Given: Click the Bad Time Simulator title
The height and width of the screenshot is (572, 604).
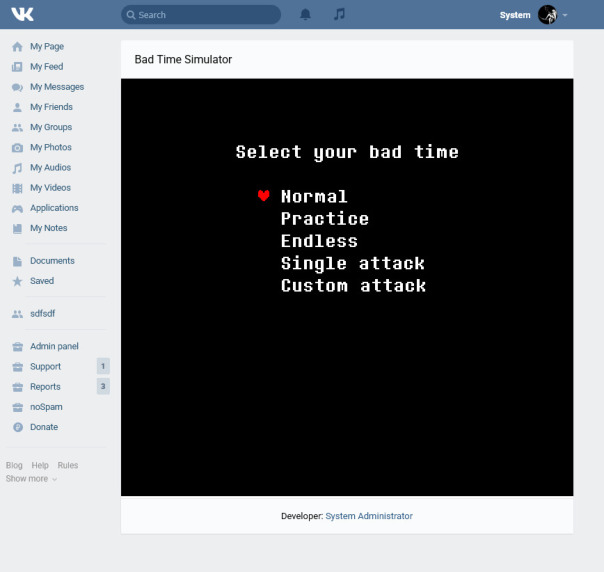Looking at the screenshot, I should point(183,59).
